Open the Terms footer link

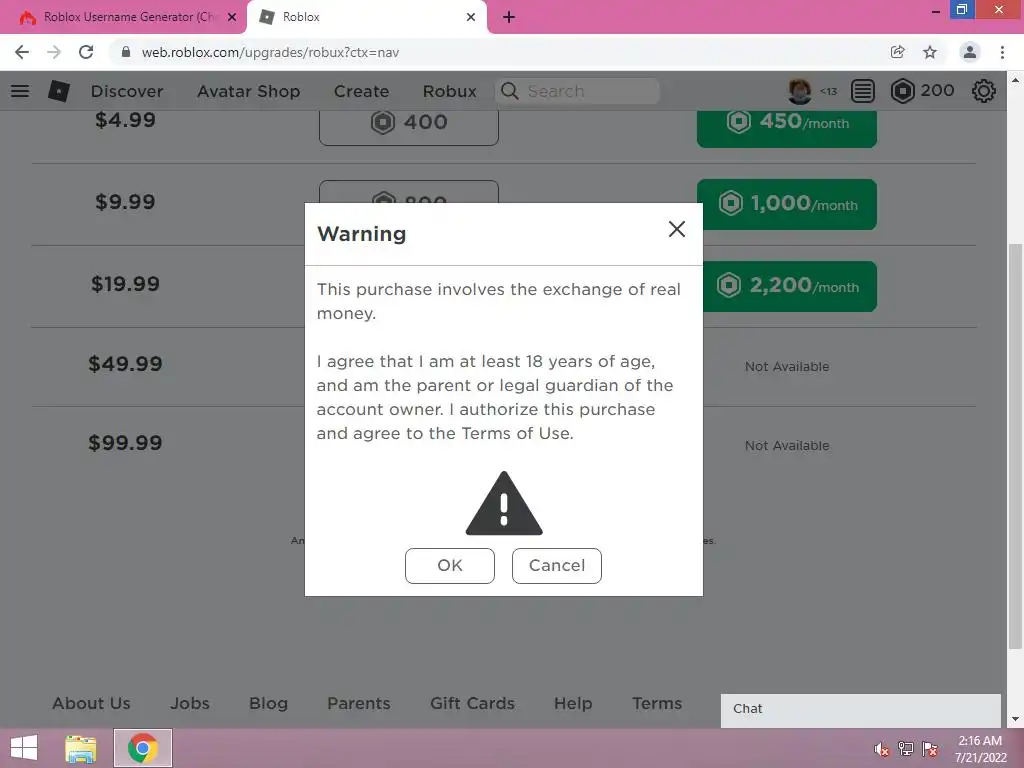[657, 703]
